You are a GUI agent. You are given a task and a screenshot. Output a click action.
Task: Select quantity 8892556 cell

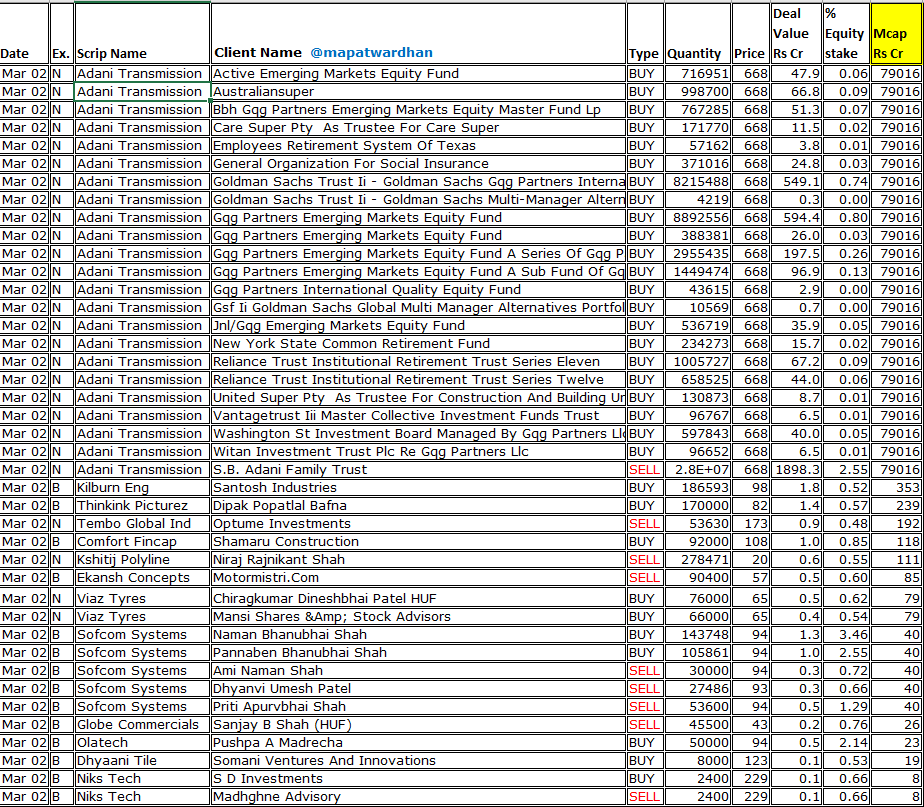tap(698, 218)
